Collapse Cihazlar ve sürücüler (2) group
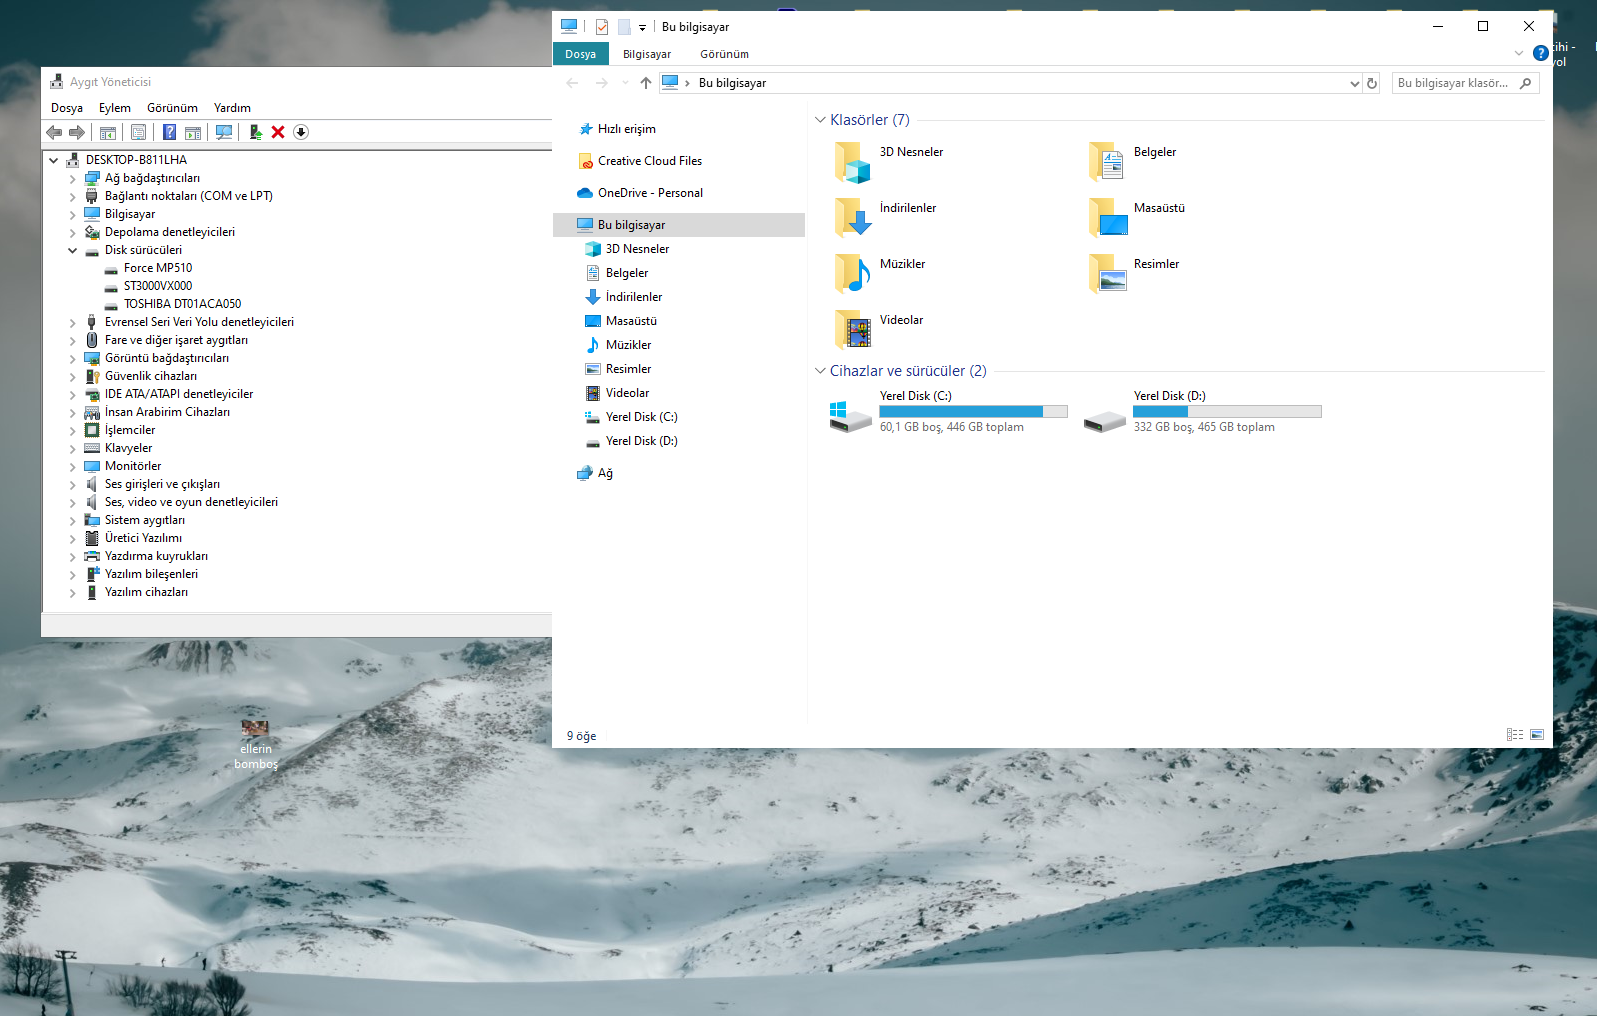 820,371
